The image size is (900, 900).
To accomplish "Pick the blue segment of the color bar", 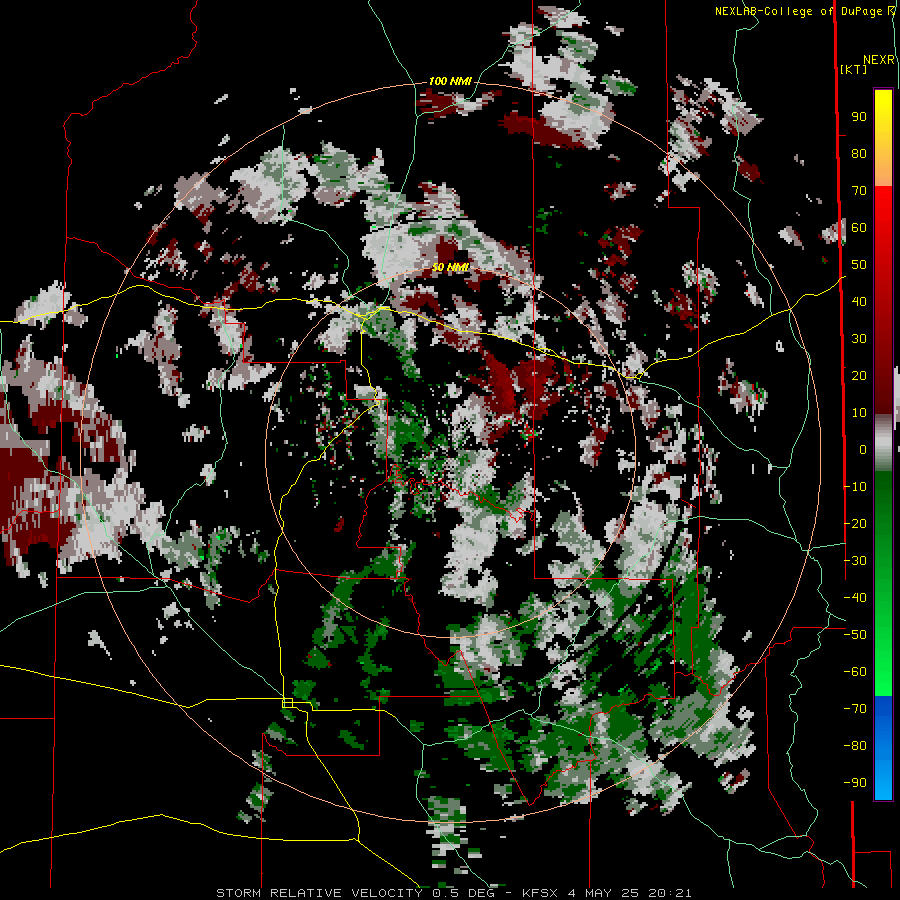I will pyautogui.click(x=883, y=747).
